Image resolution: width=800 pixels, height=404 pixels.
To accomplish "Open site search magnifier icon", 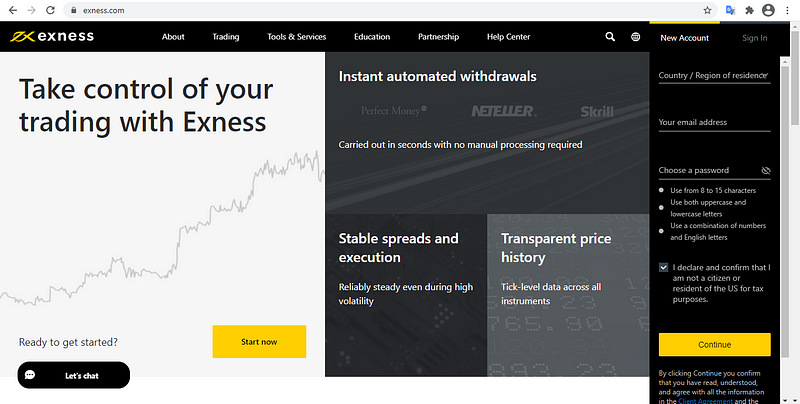I will click(x=610, y=37).
